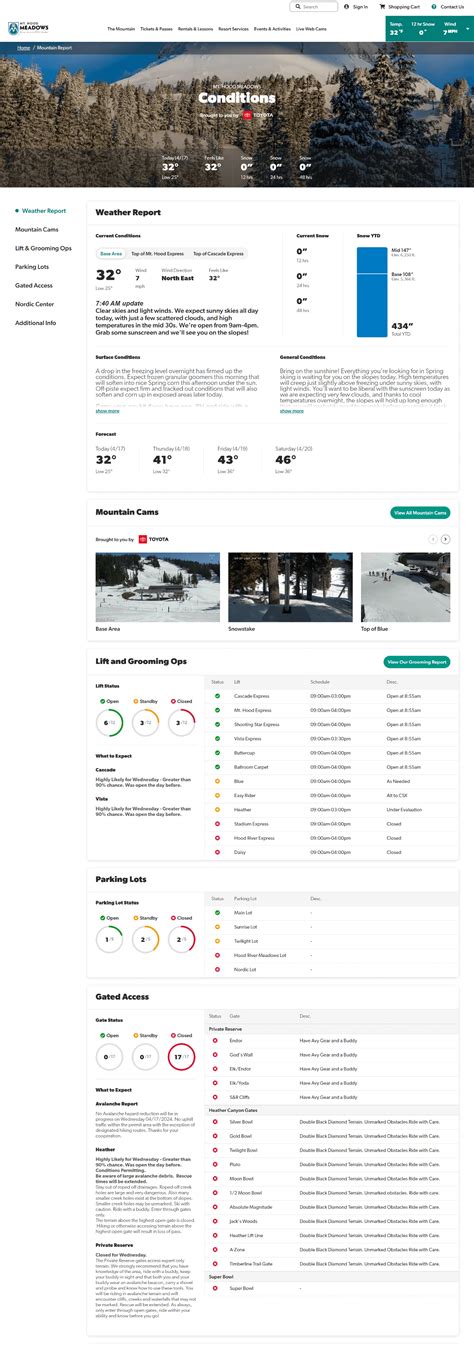
Task: Click the standby status icon beside Blue lift
Action: click(x=217, y=780)
